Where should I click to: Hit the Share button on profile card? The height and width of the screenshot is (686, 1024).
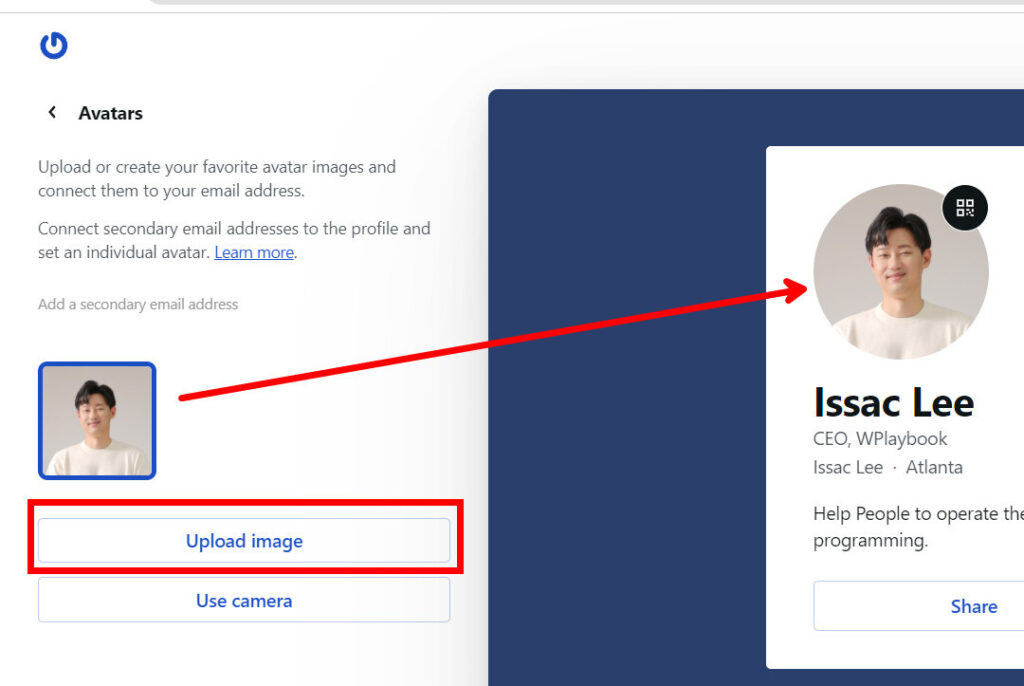coord(972,606)
